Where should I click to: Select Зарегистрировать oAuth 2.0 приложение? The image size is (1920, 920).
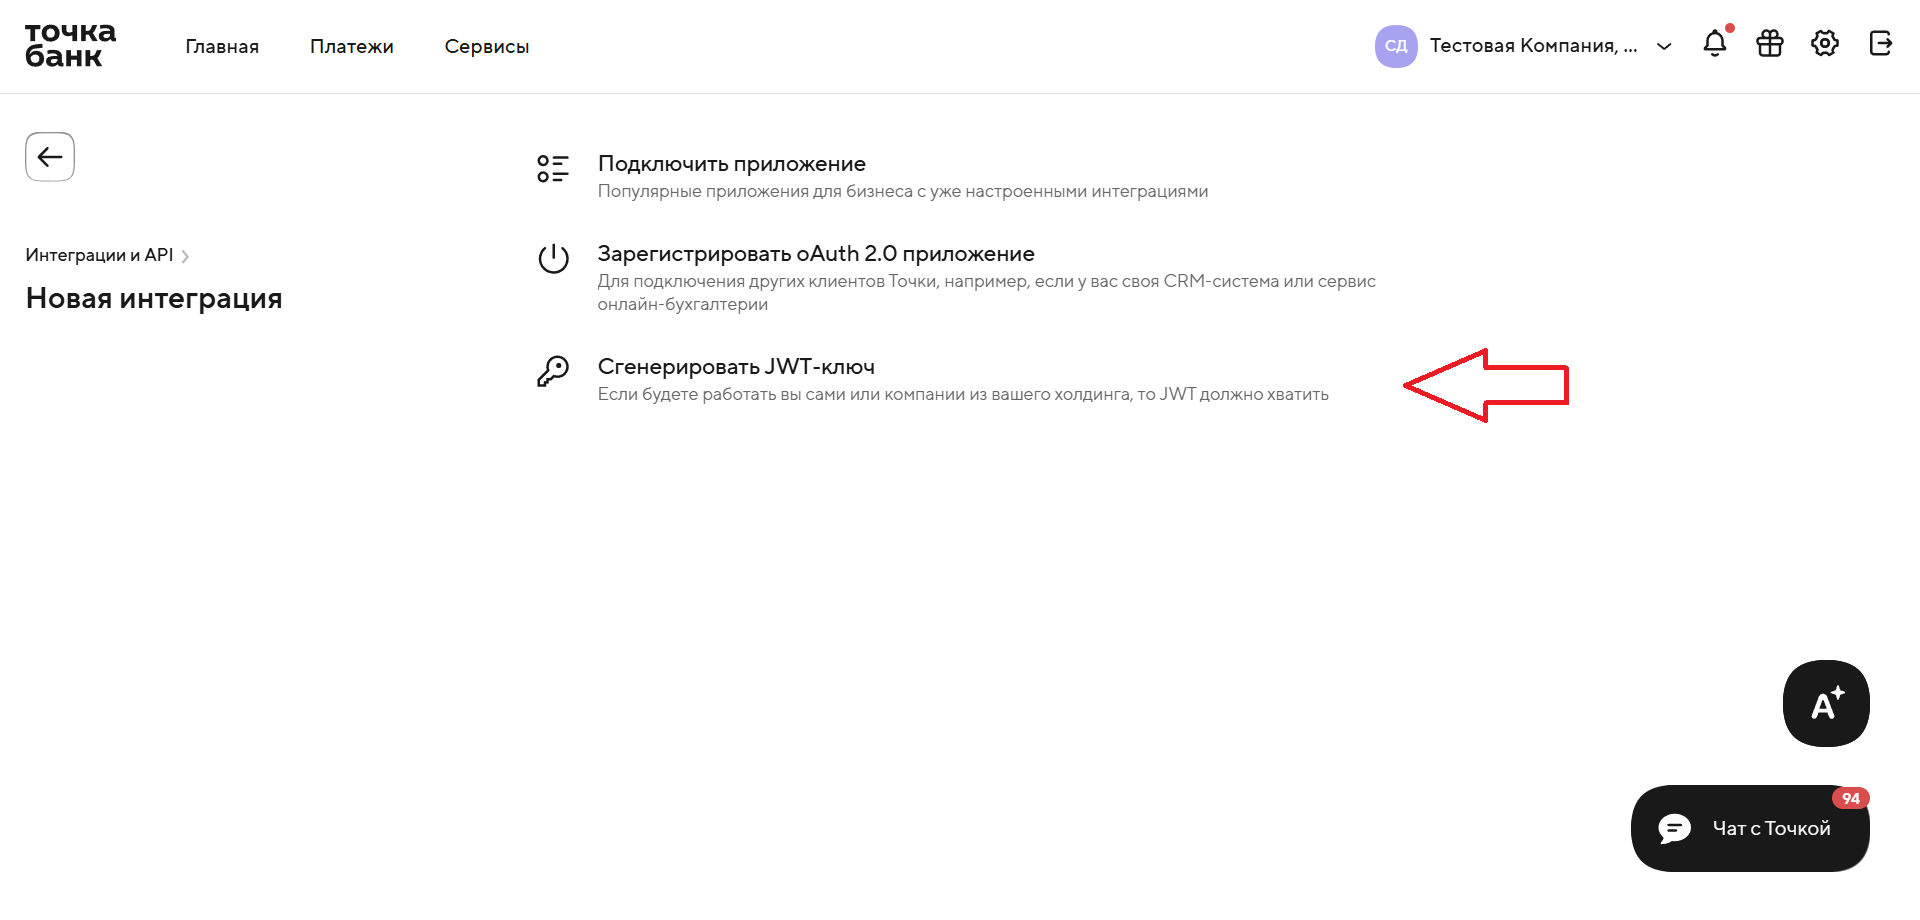coord(816,254)
